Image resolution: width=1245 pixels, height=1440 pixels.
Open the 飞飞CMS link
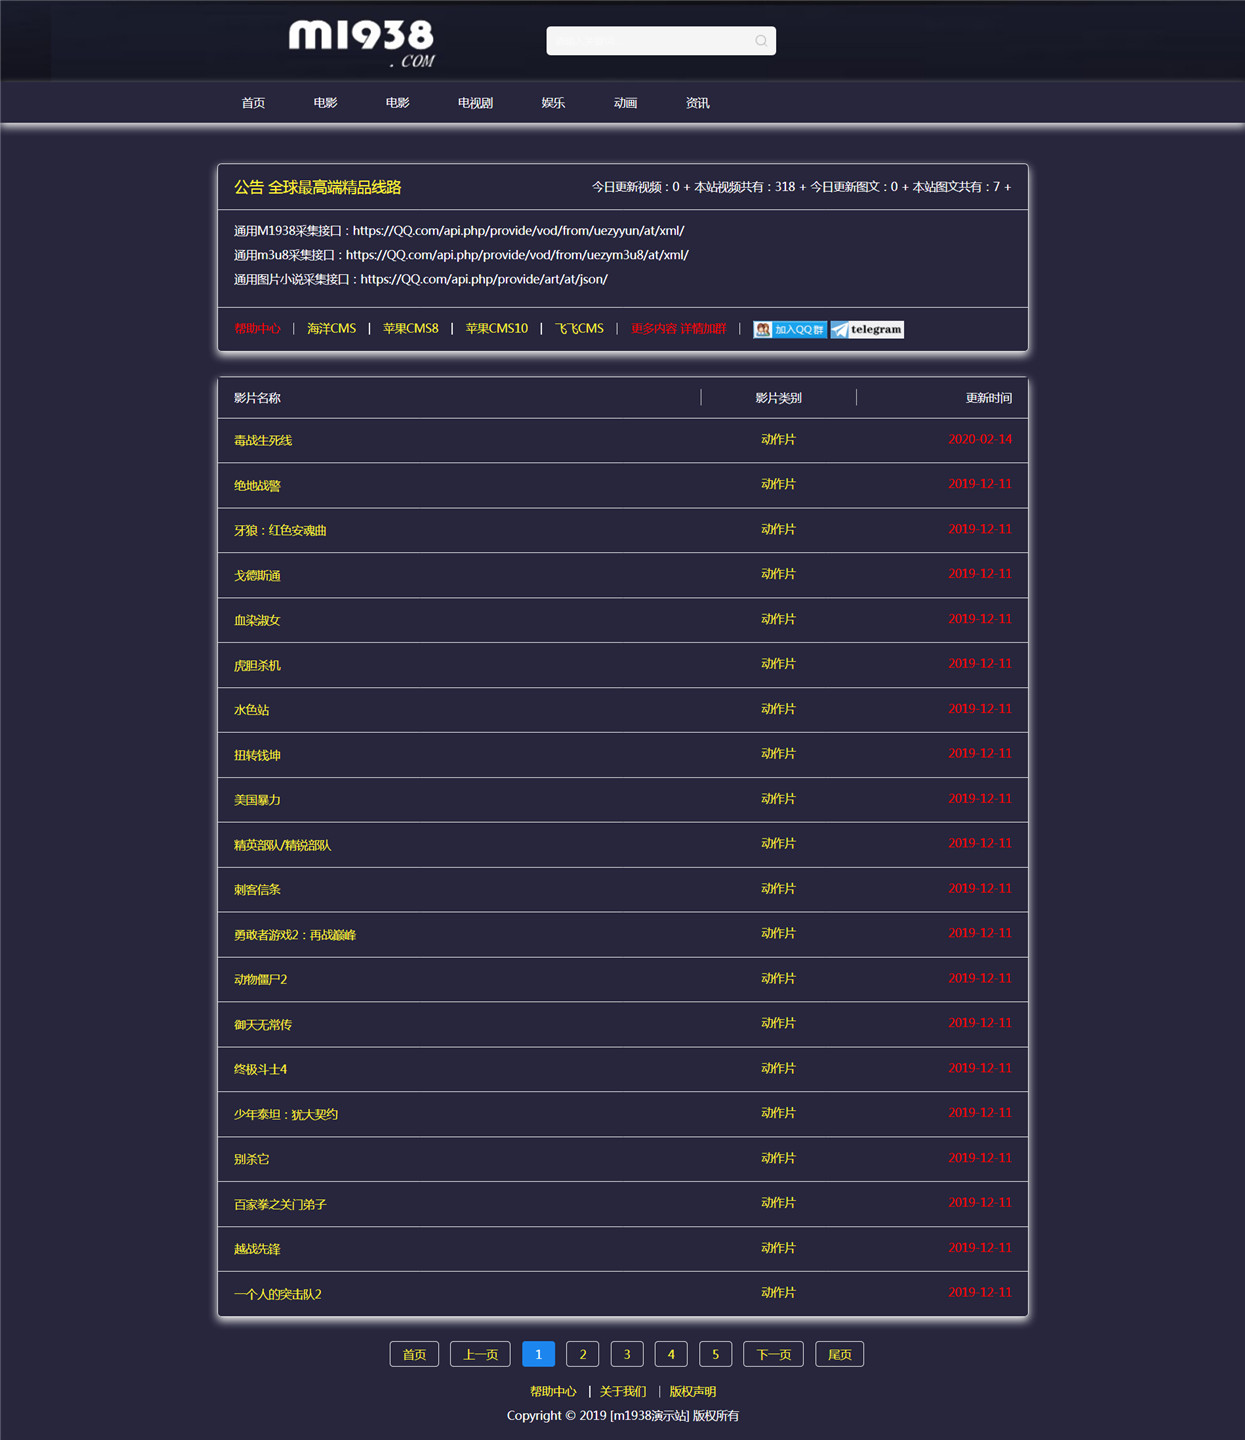(x=579, y=329)
